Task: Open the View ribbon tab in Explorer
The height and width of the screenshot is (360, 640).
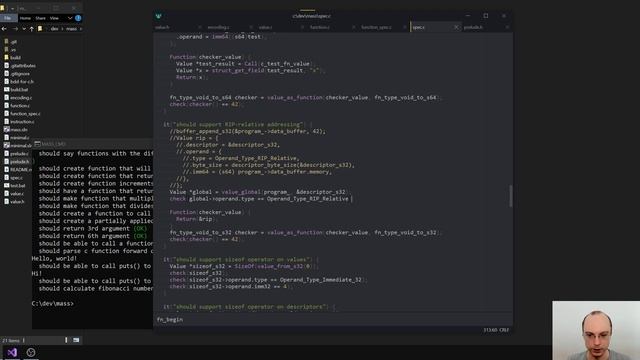Action: pos(54,18)
